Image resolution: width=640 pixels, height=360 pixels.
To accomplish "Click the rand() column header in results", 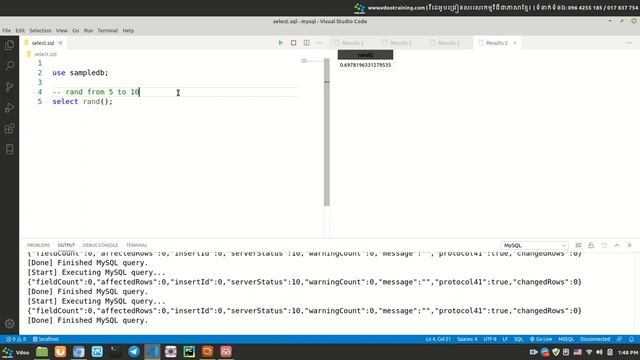I will [x=365, y=55].
